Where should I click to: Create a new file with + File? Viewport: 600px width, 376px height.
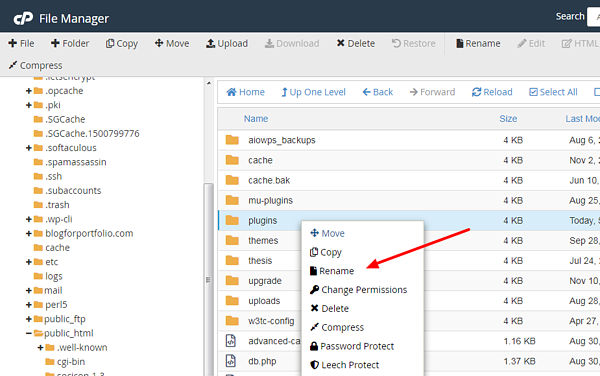(x=21, y=44)
